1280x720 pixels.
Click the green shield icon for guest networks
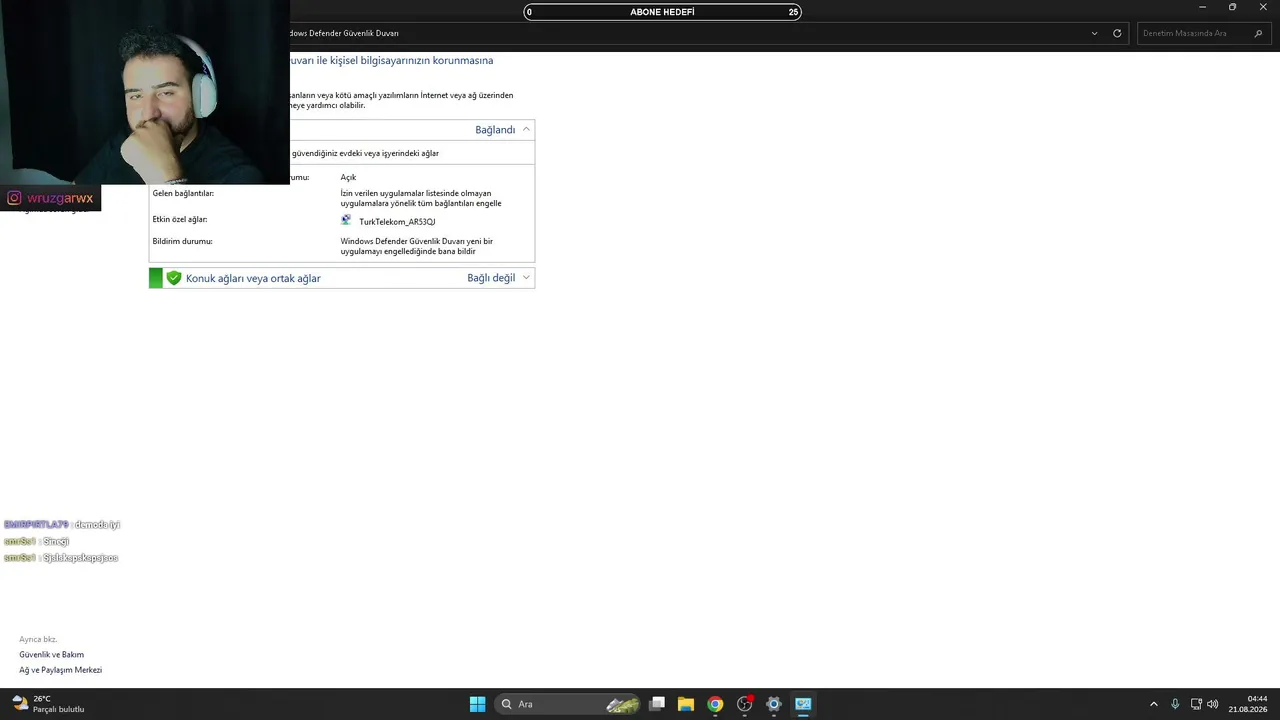click(174, 278)
